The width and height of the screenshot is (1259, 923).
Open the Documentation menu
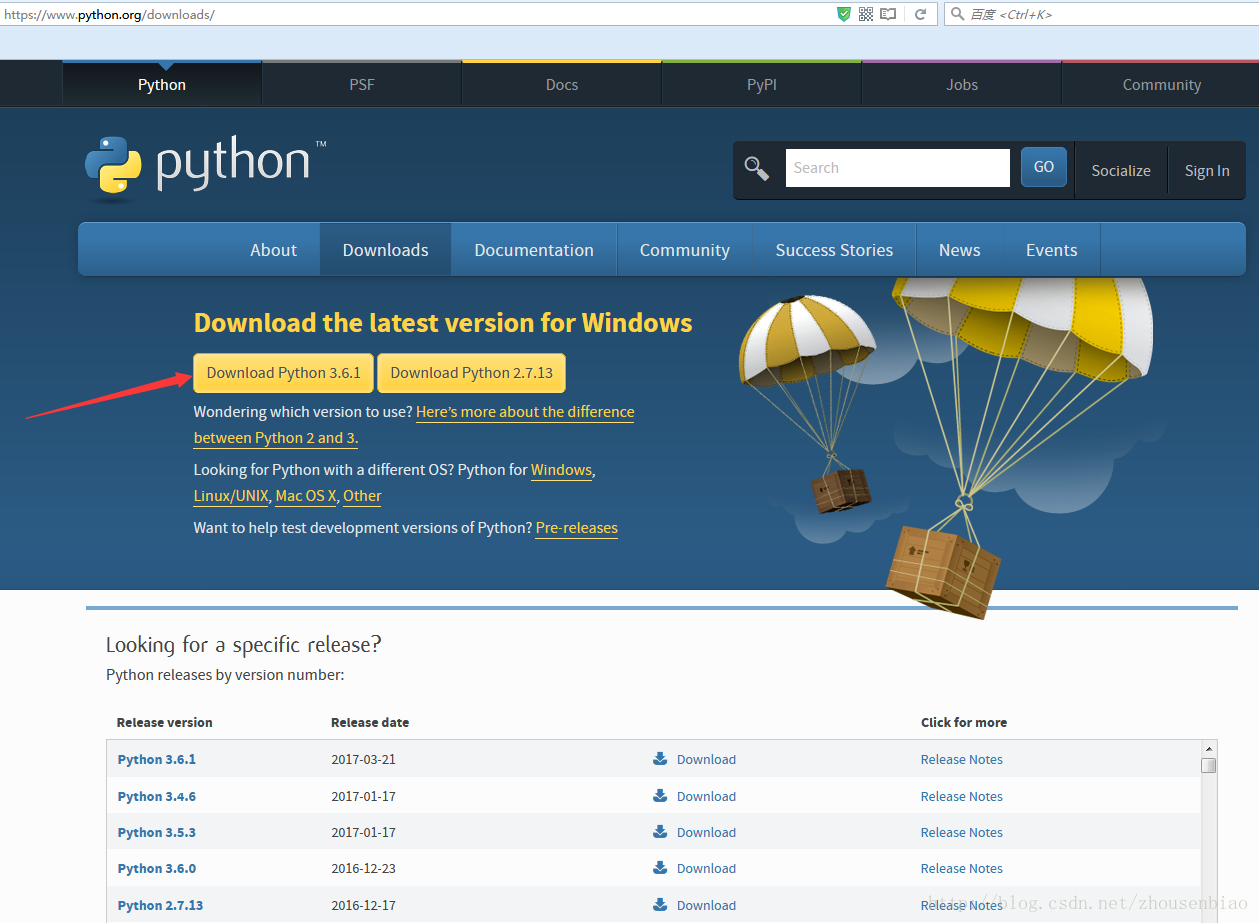[x=534, y=250]
